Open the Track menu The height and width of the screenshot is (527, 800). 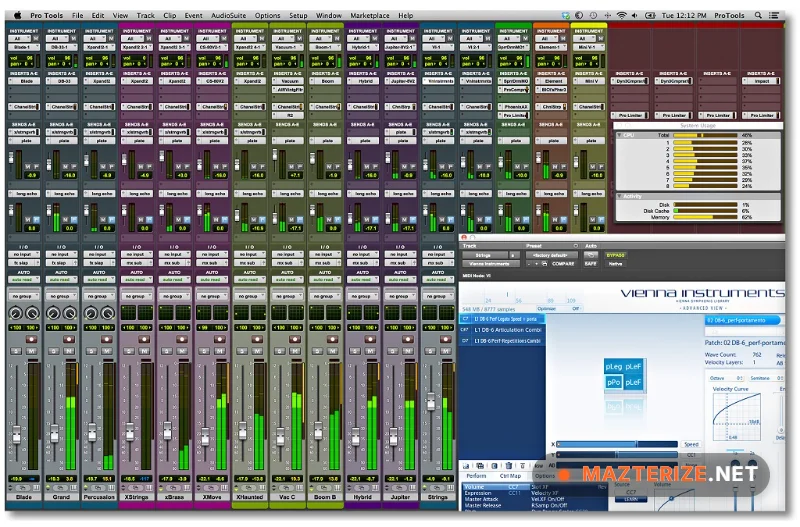coord(145,15)
